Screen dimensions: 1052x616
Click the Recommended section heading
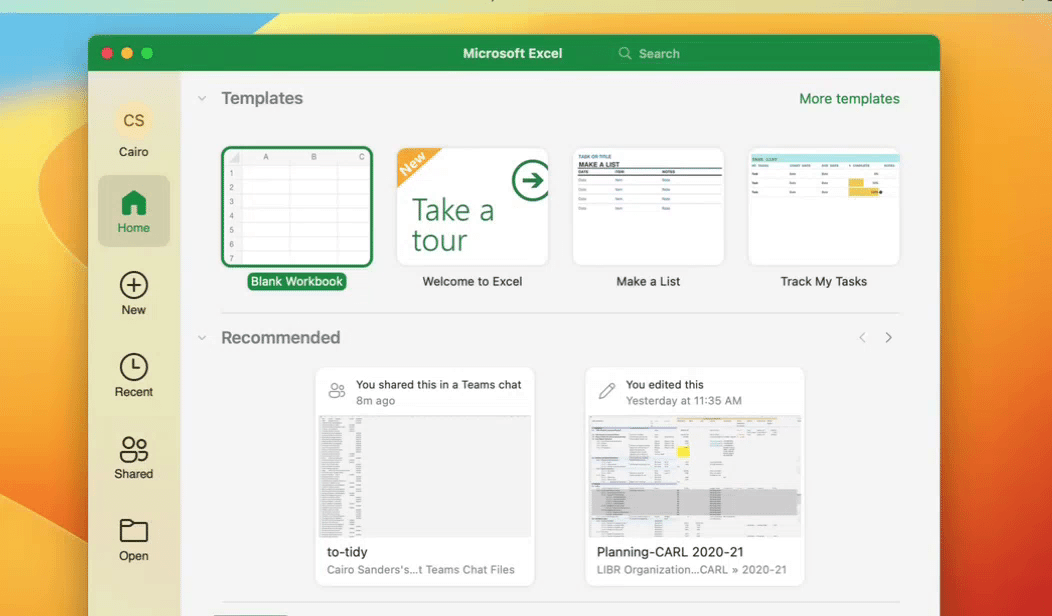click(280, 338)
